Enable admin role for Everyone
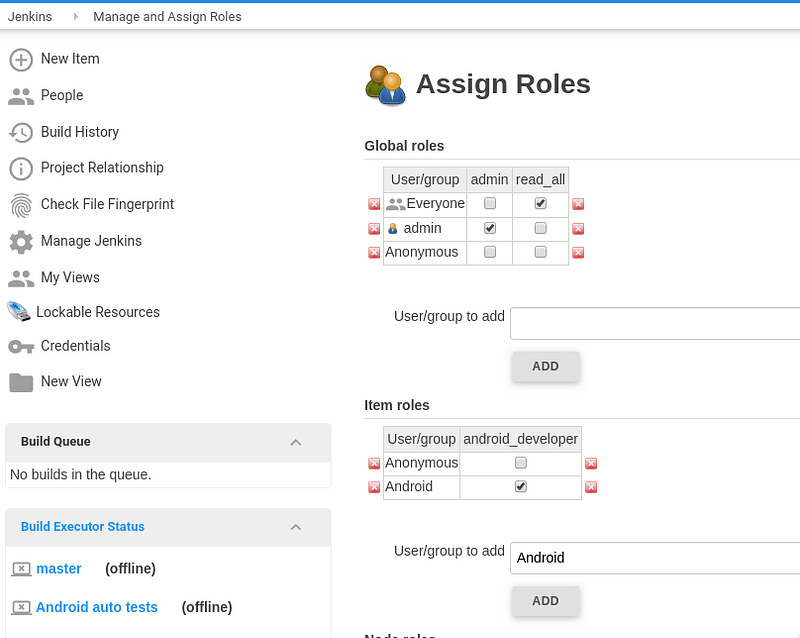 [490, 204]
